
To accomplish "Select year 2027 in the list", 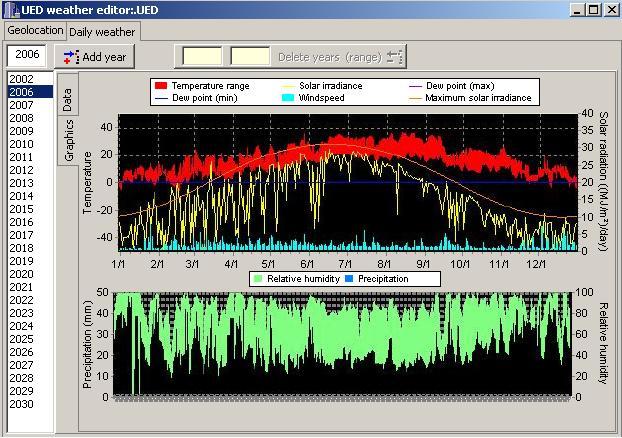I will coord(30,365).
